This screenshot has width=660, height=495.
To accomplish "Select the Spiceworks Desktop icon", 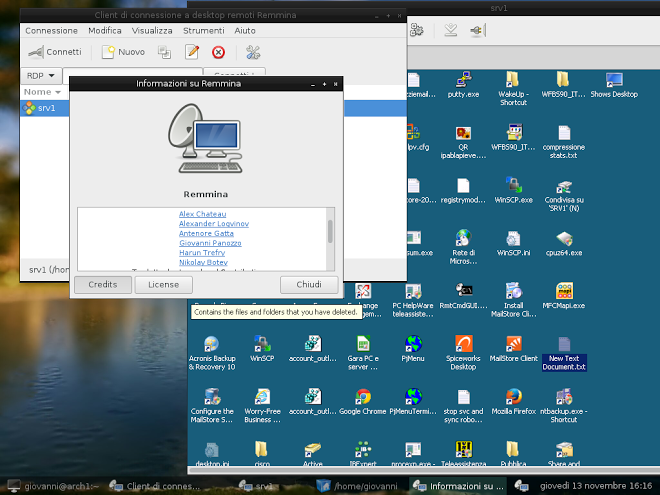I will pos(462,346).
